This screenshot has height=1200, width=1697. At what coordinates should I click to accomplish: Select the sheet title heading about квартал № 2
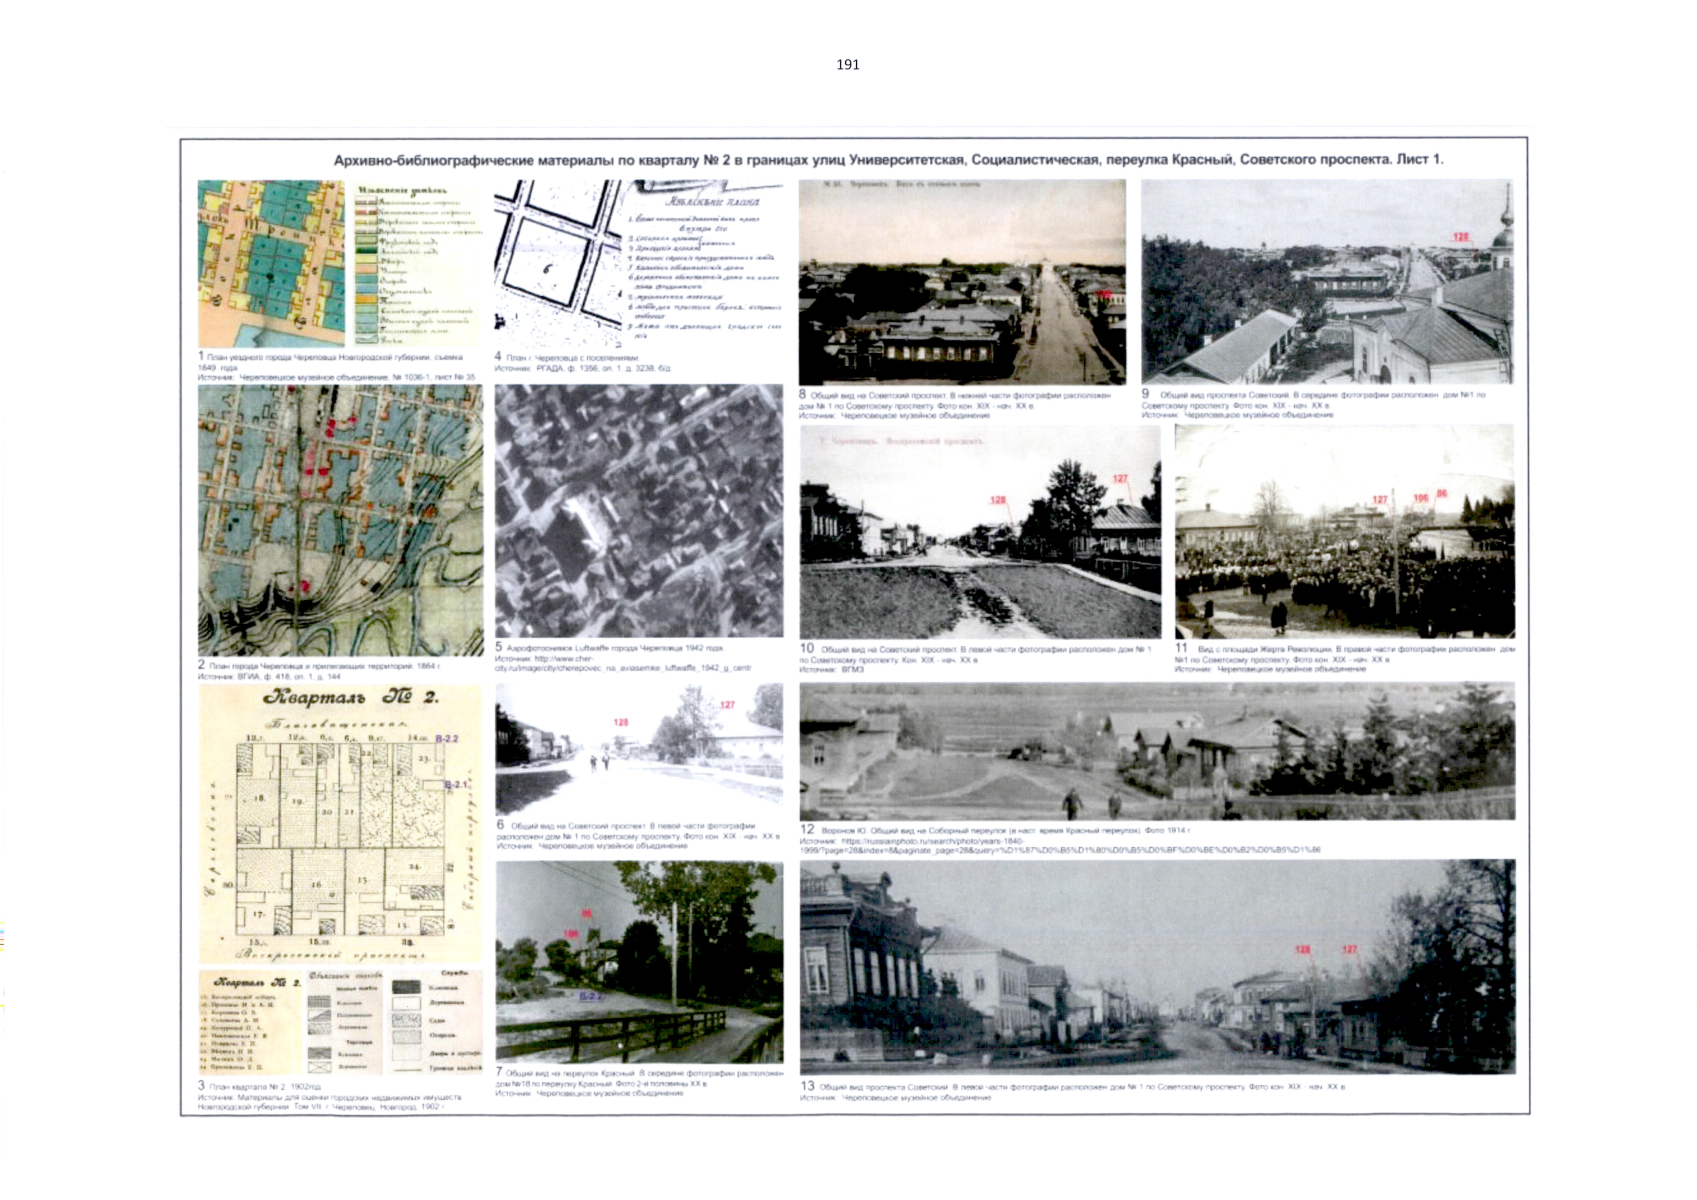click(888, 160)
